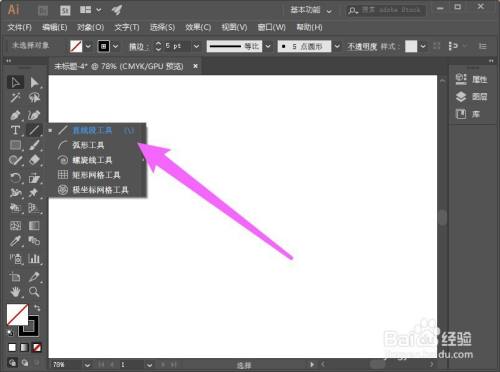Swap fill and stroke colors arrow
This screenshot has height=372, width=500.
pyautogui.click(x=37, y=308)
